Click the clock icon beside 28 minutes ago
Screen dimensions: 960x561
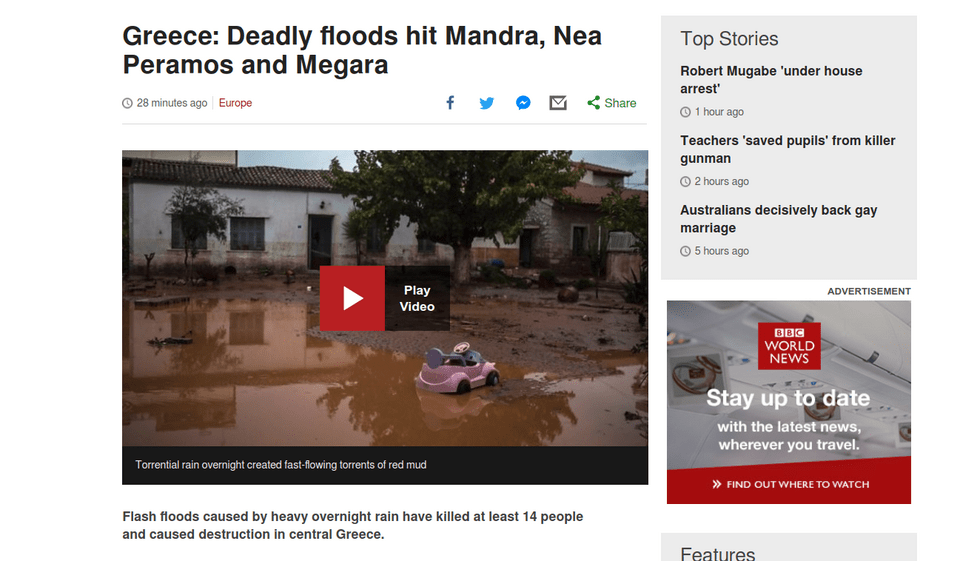tap(127, 103)
